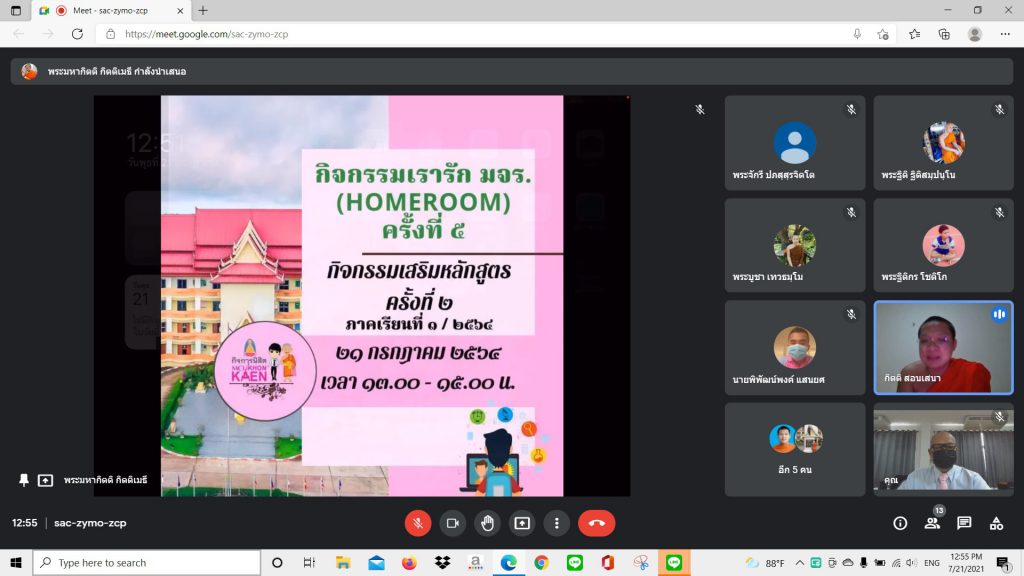Open the Edge Favorites list
The width and height of the screenshot is (1024, 576).
point(914,34)
